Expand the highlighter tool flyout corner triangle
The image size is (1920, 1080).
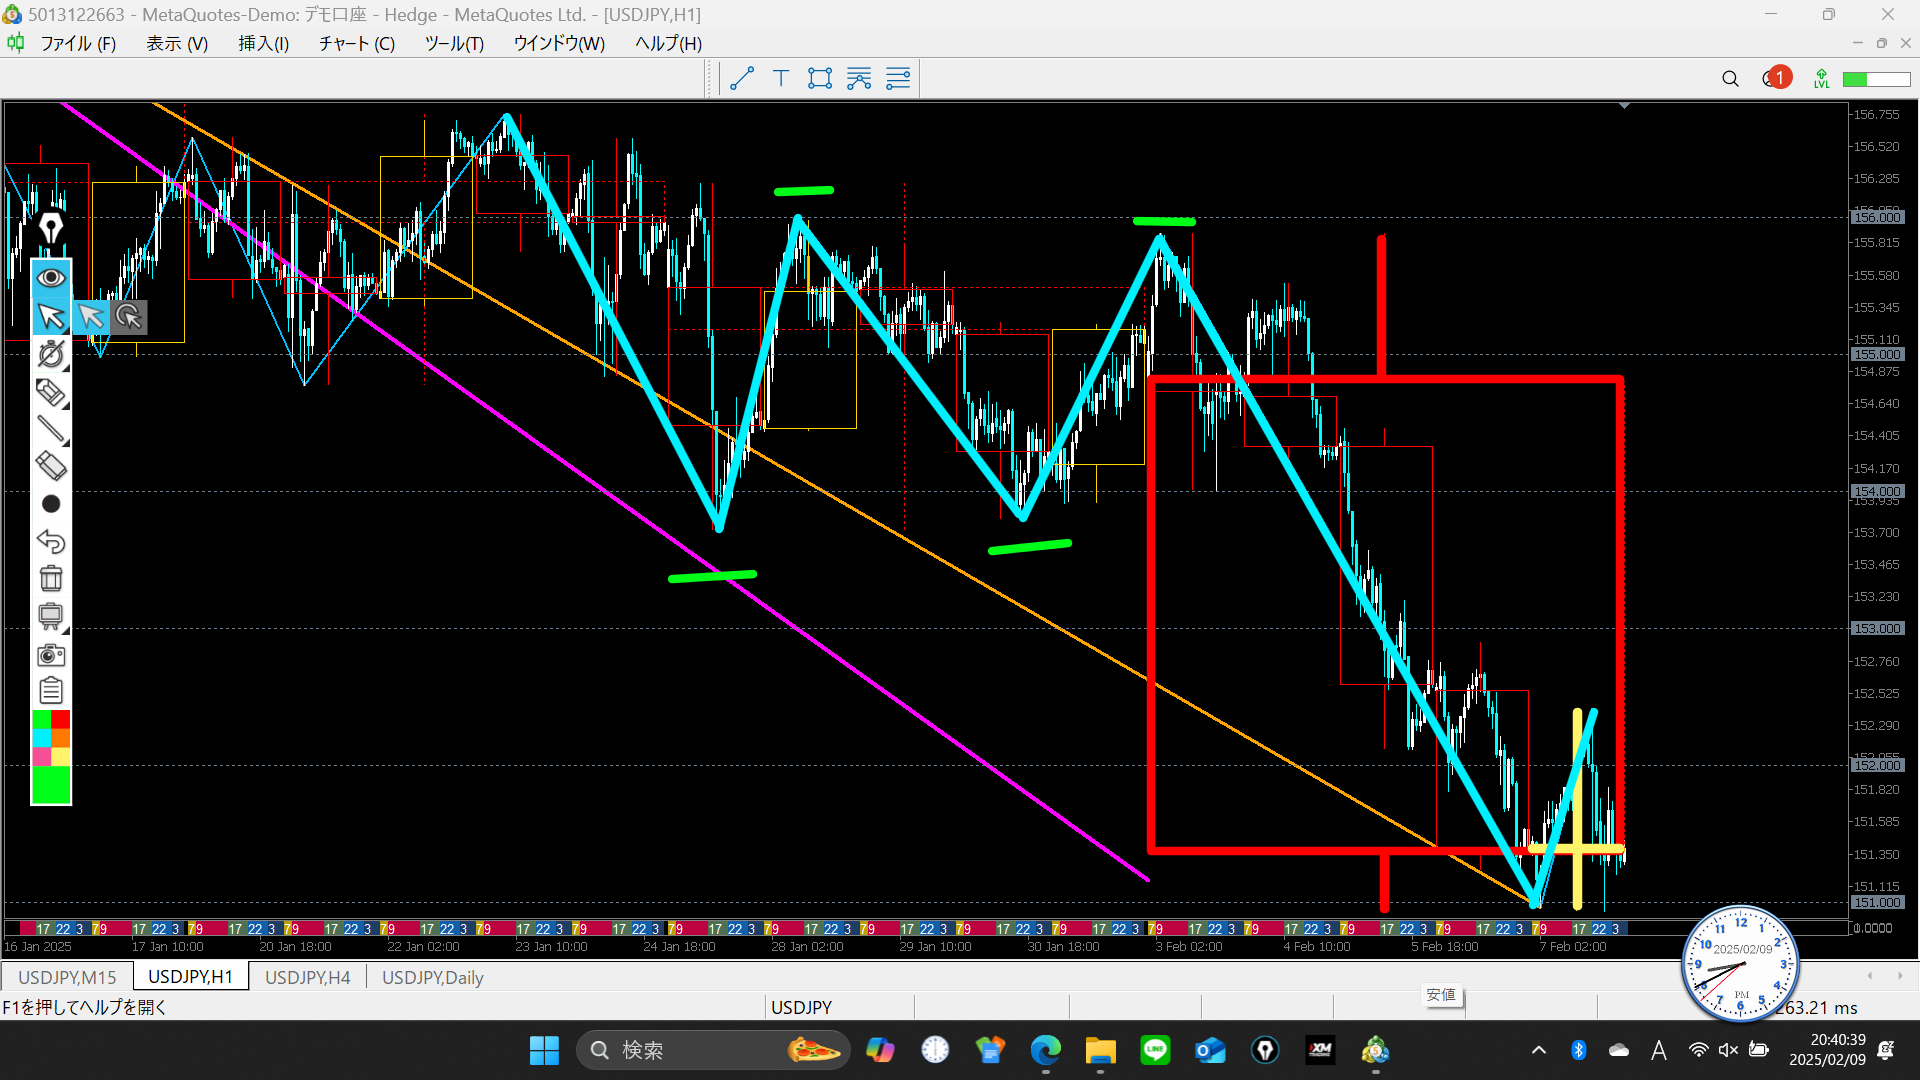[x=65, y=405]
